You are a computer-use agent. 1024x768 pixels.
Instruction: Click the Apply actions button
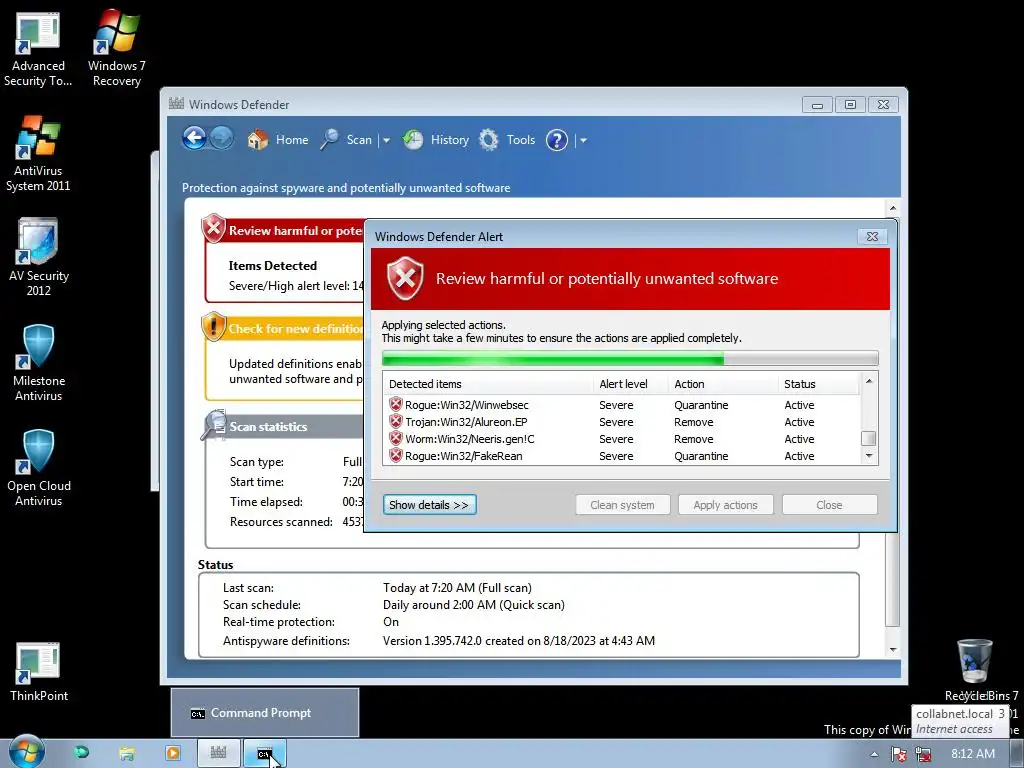726,505
